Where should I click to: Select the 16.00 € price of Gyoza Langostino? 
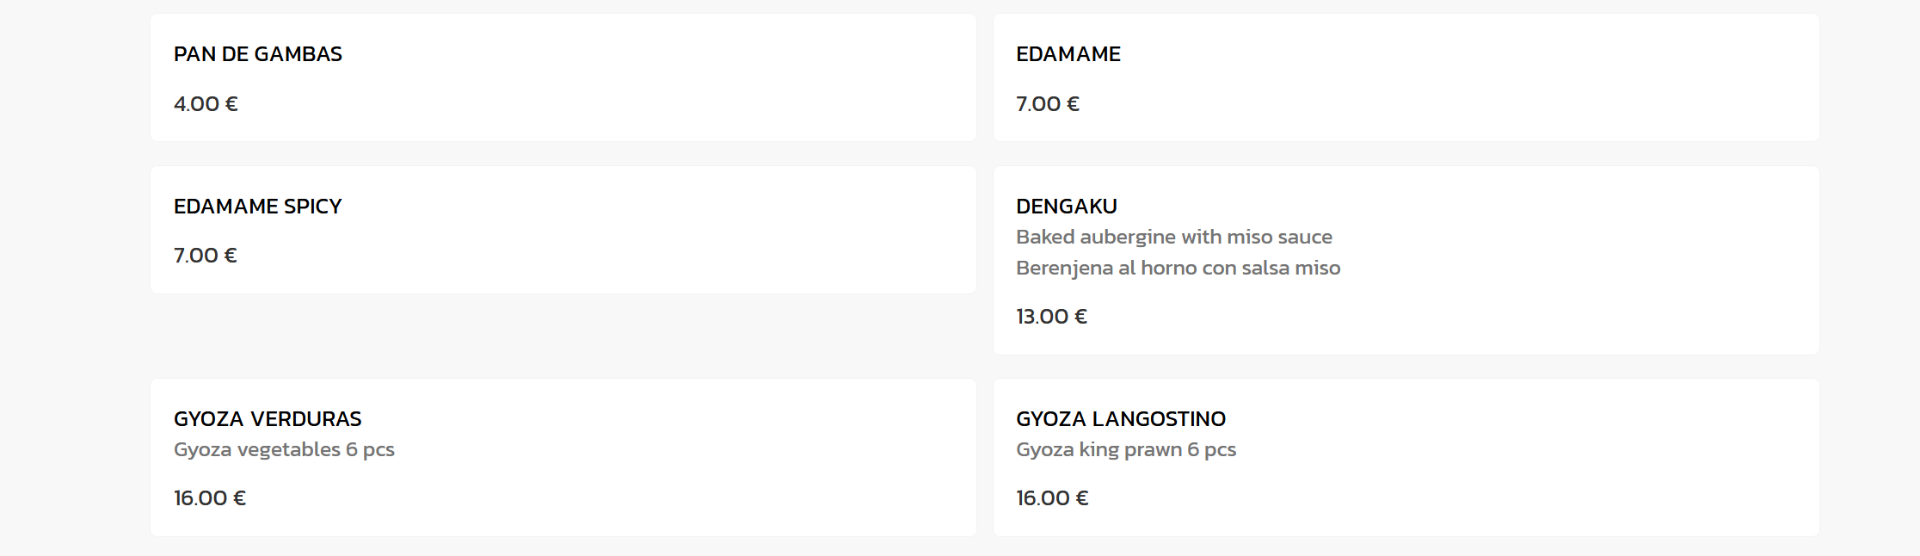pos(1051,498)
